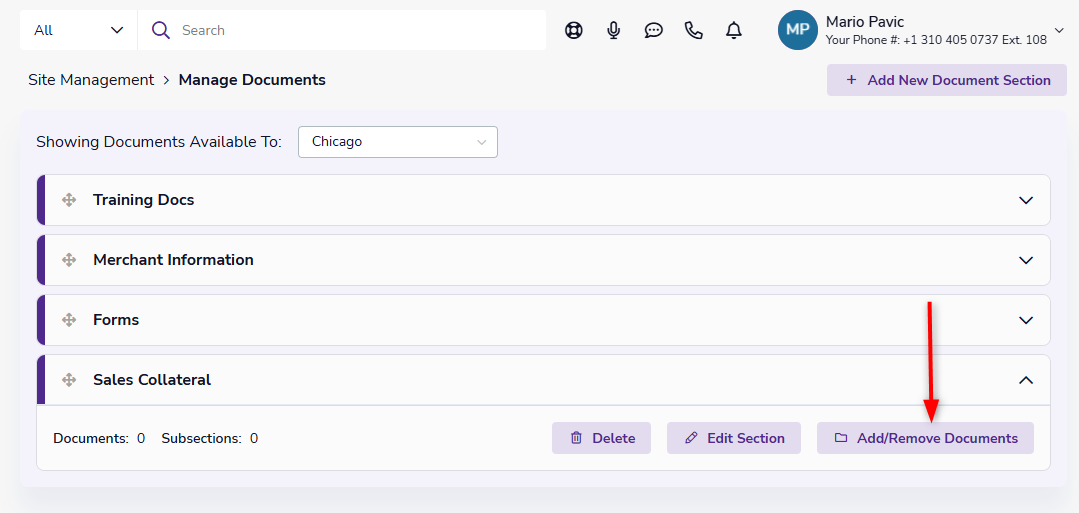Expand the Forms section
This screenshot has height=513, width=1079.
(x=1026, y=320)
